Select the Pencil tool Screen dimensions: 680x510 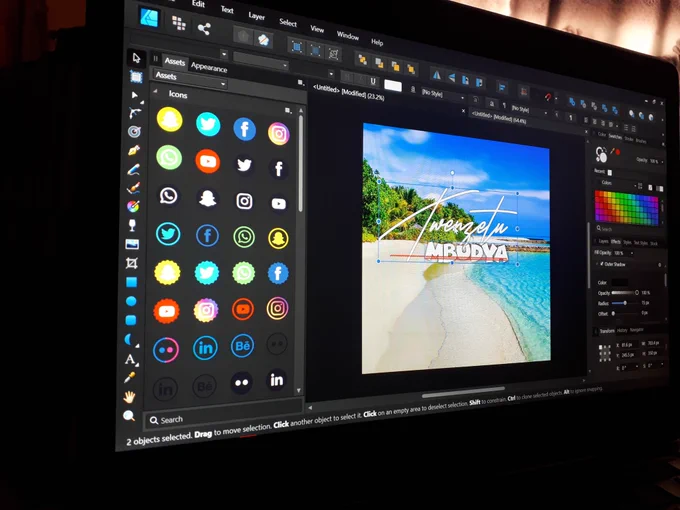[134, 169]
